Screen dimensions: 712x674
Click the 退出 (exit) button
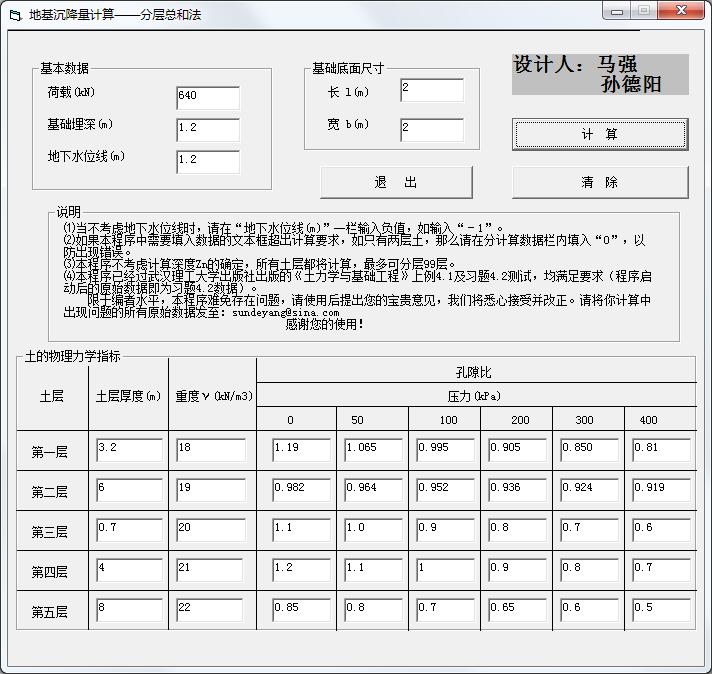tap(396, 182)
